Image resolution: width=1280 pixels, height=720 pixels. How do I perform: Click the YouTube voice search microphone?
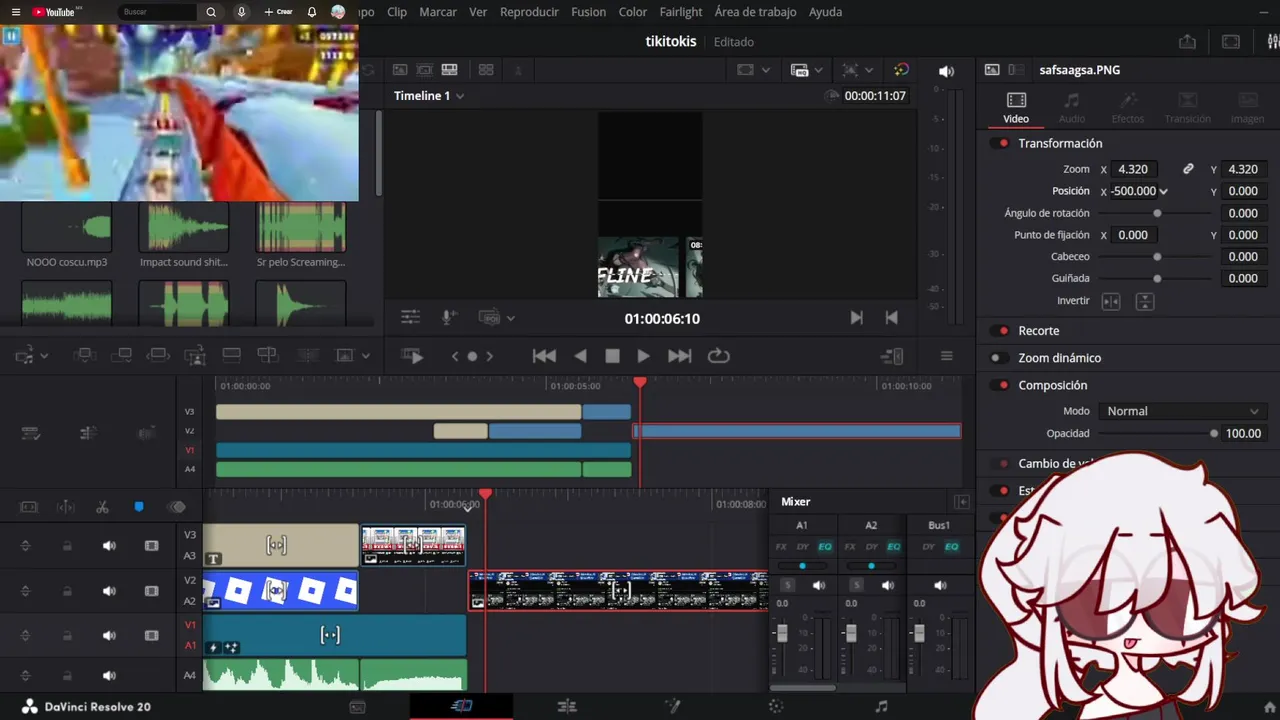[x=241, y=12]
